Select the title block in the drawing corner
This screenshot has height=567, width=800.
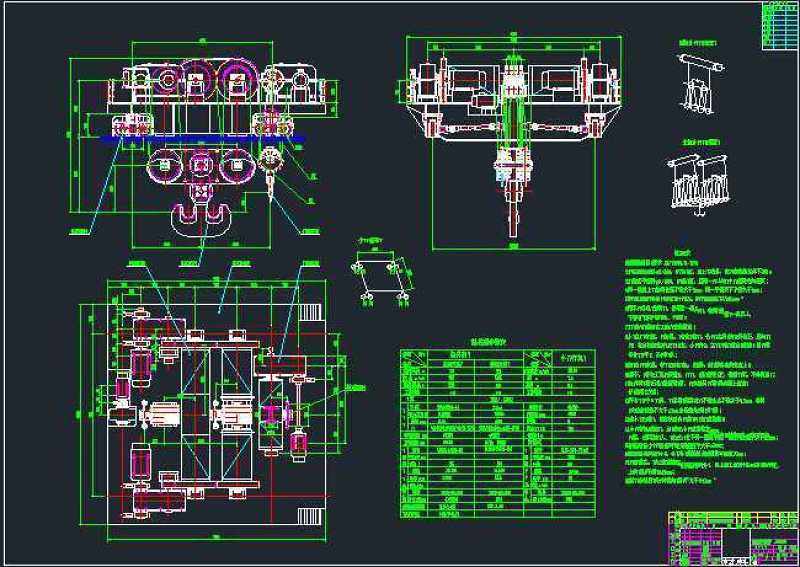click(733, 536)
